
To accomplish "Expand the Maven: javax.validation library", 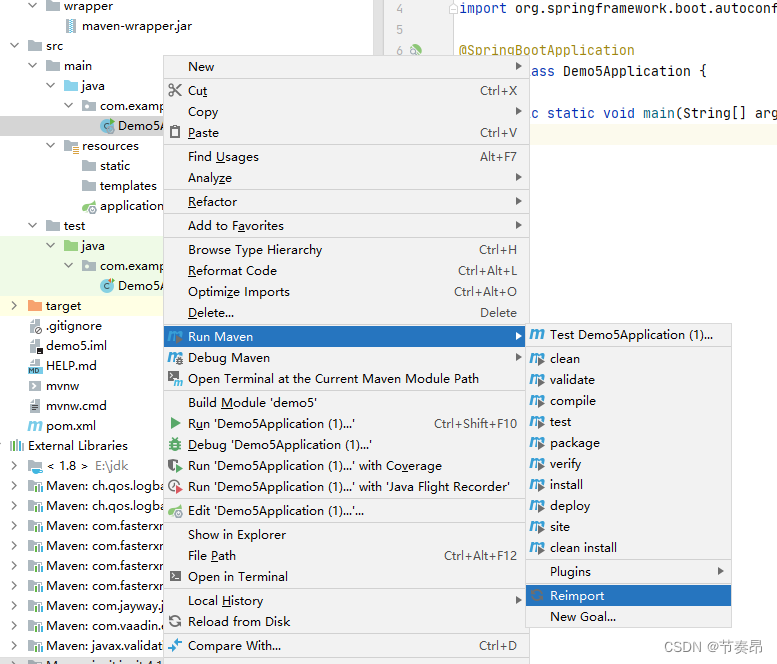I will (x=14, y=646).
